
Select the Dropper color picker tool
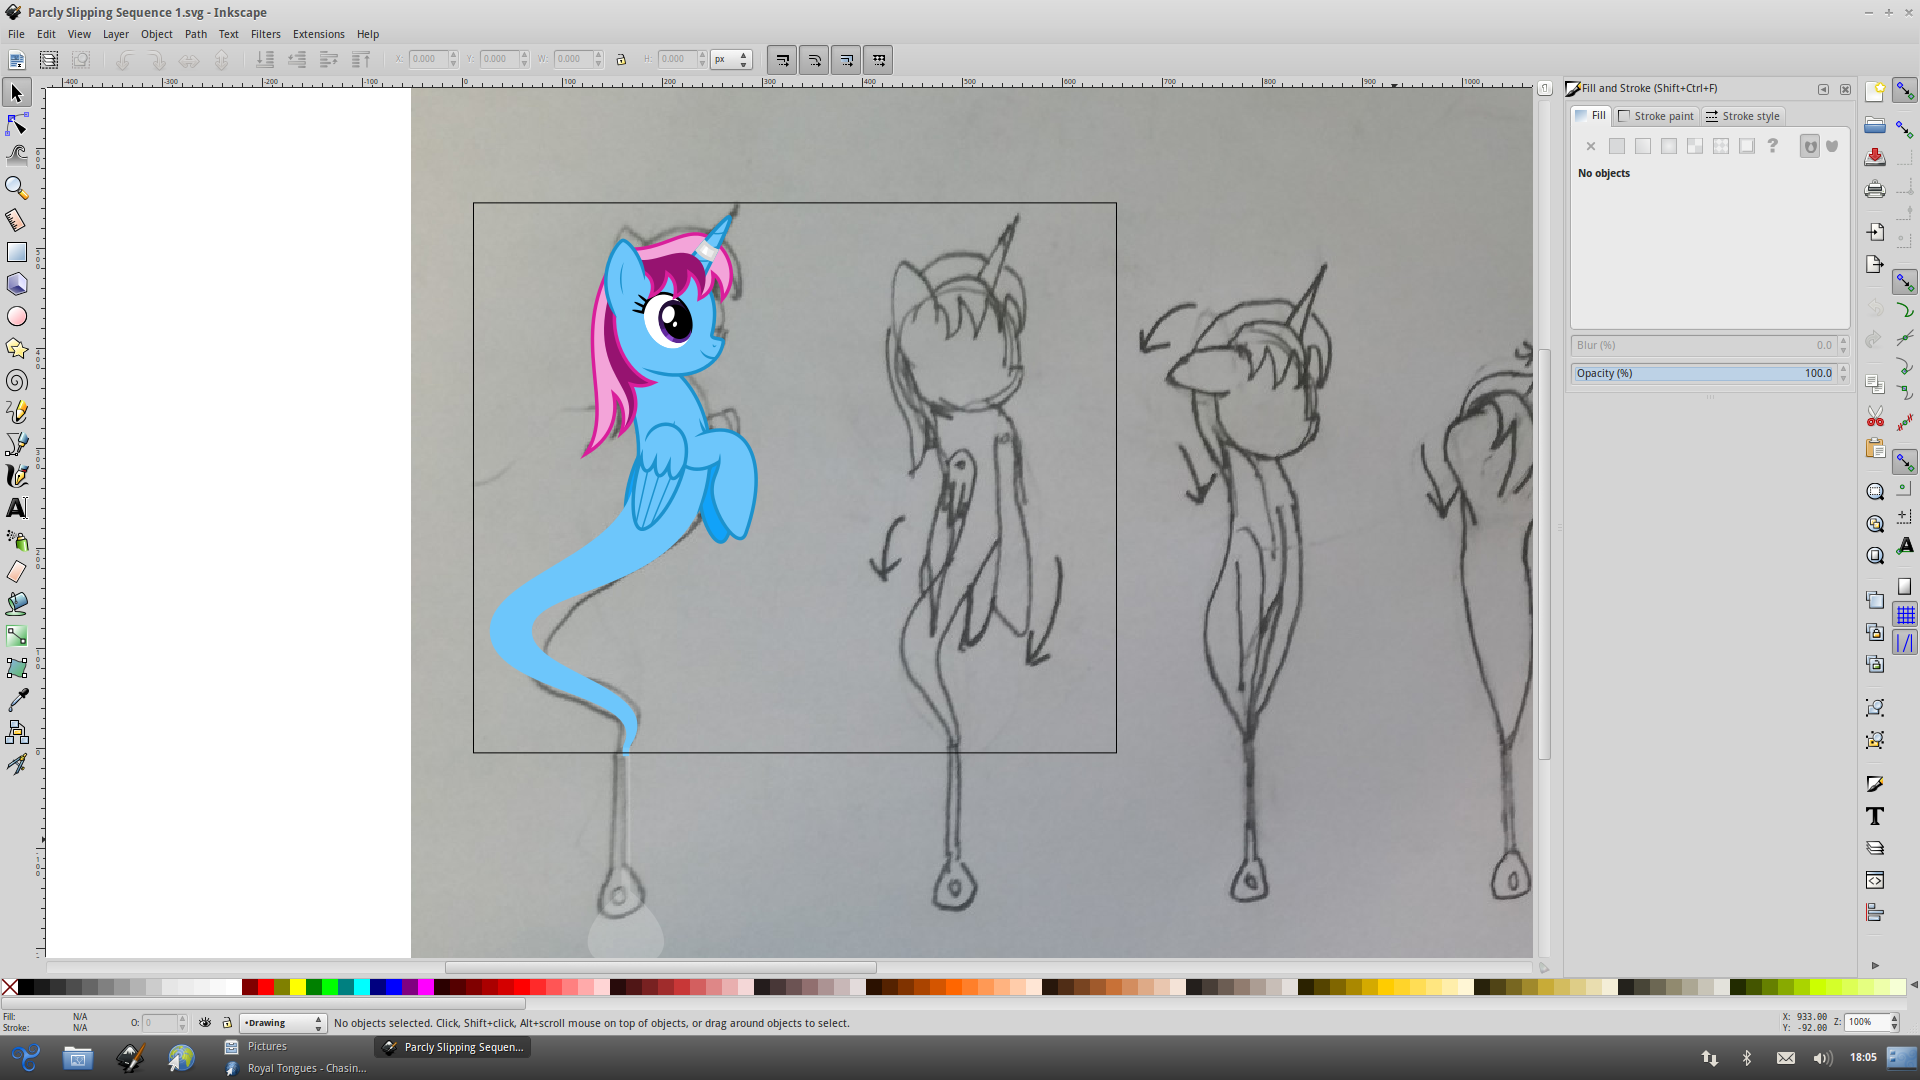click(17, 700)
